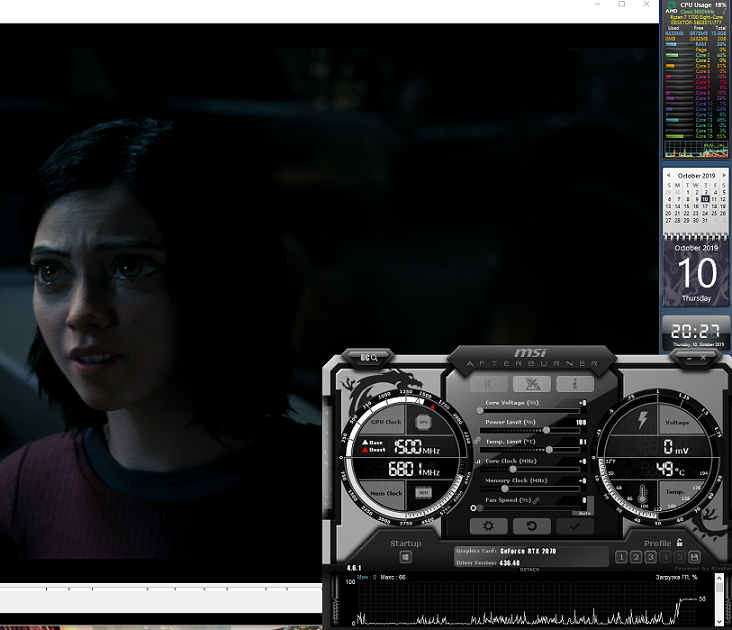Toggle the profile lock padlock

(680, 543)
